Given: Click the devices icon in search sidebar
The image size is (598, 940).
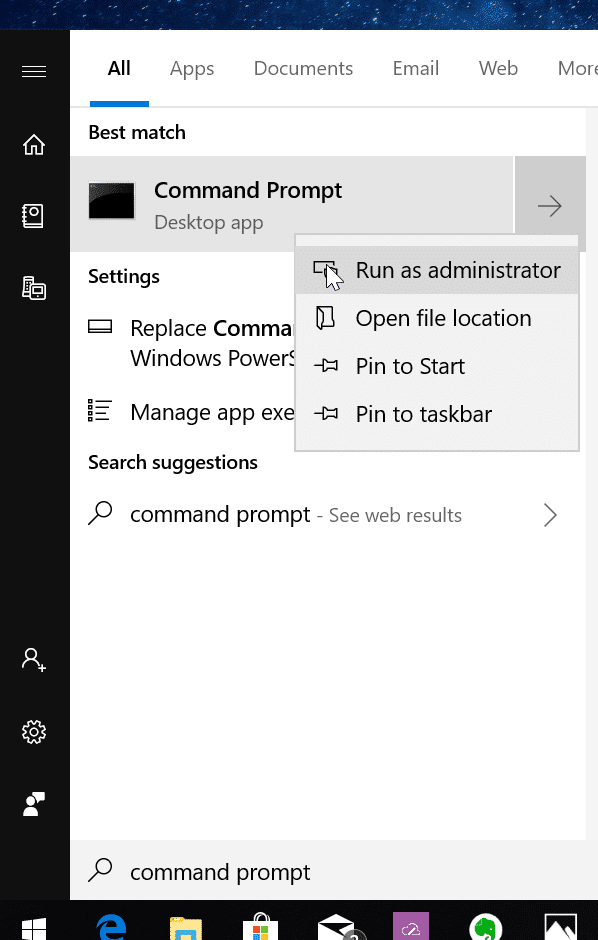Looking at the screenshot, I should [x=33, y=288].
